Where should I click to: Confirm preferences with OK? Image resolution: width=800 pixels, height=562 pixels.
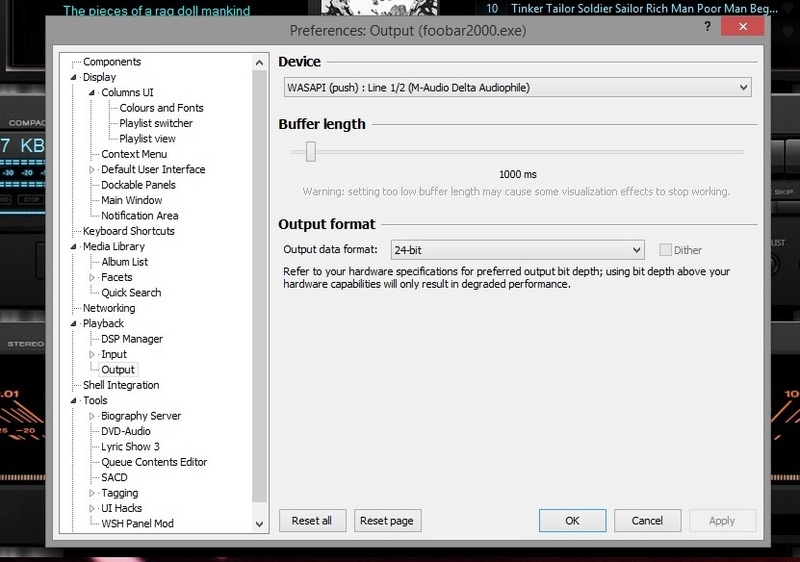coord(572,521)
